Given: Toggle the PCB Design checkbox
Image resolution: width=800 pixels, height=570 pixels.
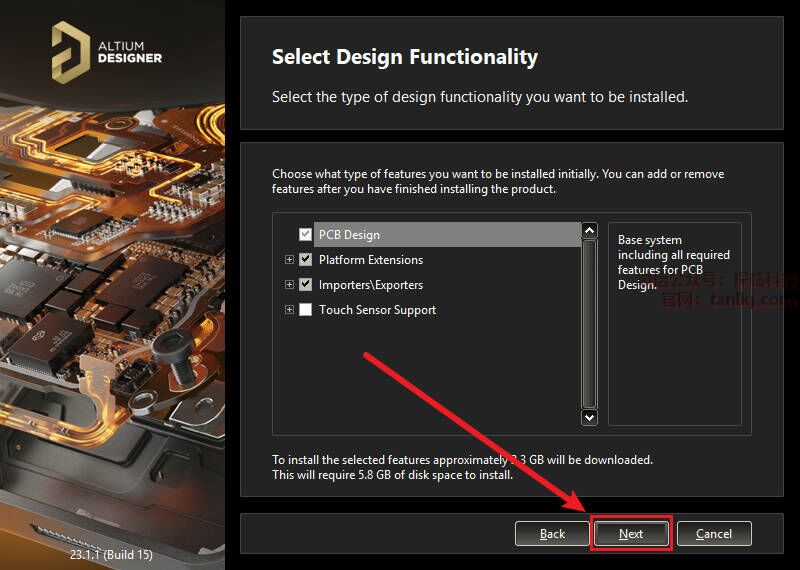Looking at the screenshot, I should point(305,235).
